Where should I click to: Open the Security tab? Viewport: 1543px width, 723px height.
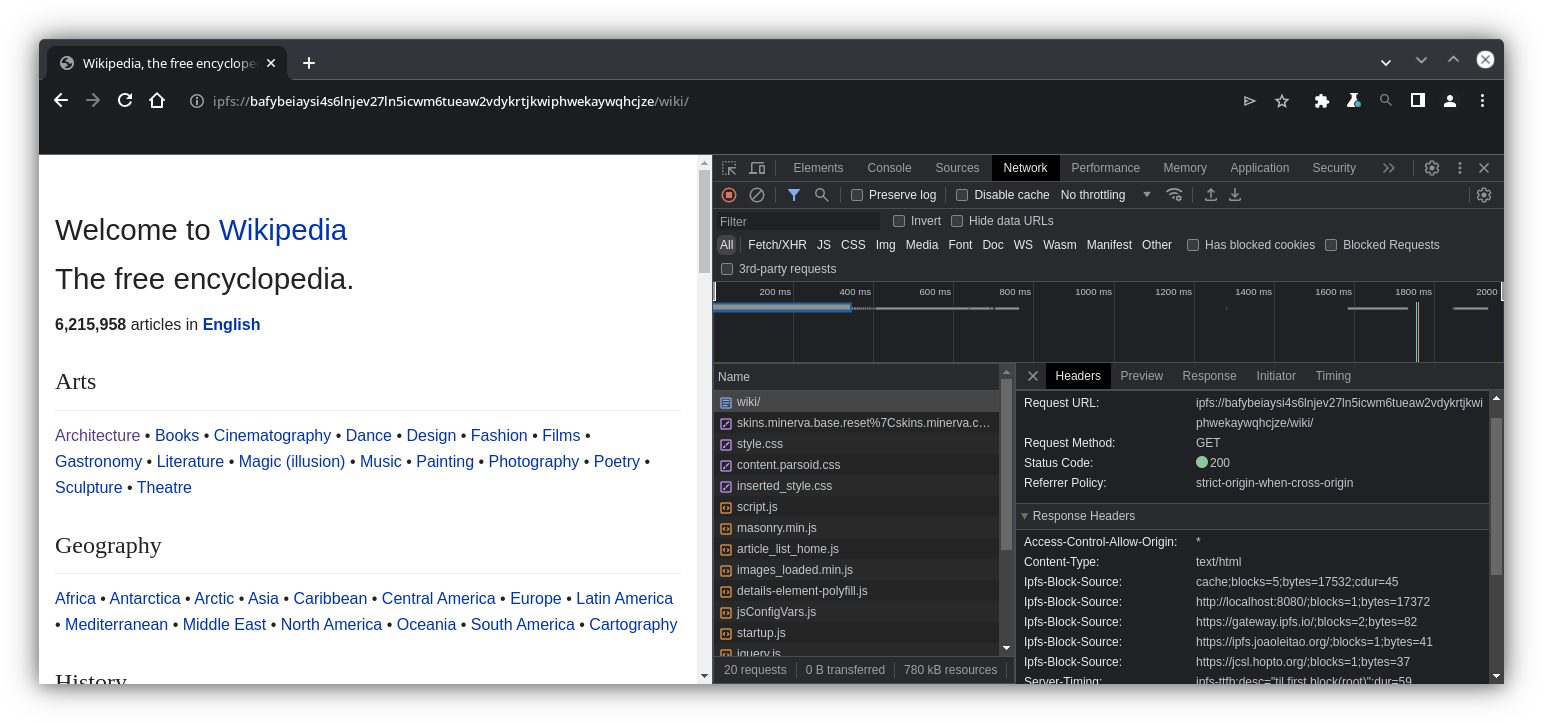click(1334, 168)
